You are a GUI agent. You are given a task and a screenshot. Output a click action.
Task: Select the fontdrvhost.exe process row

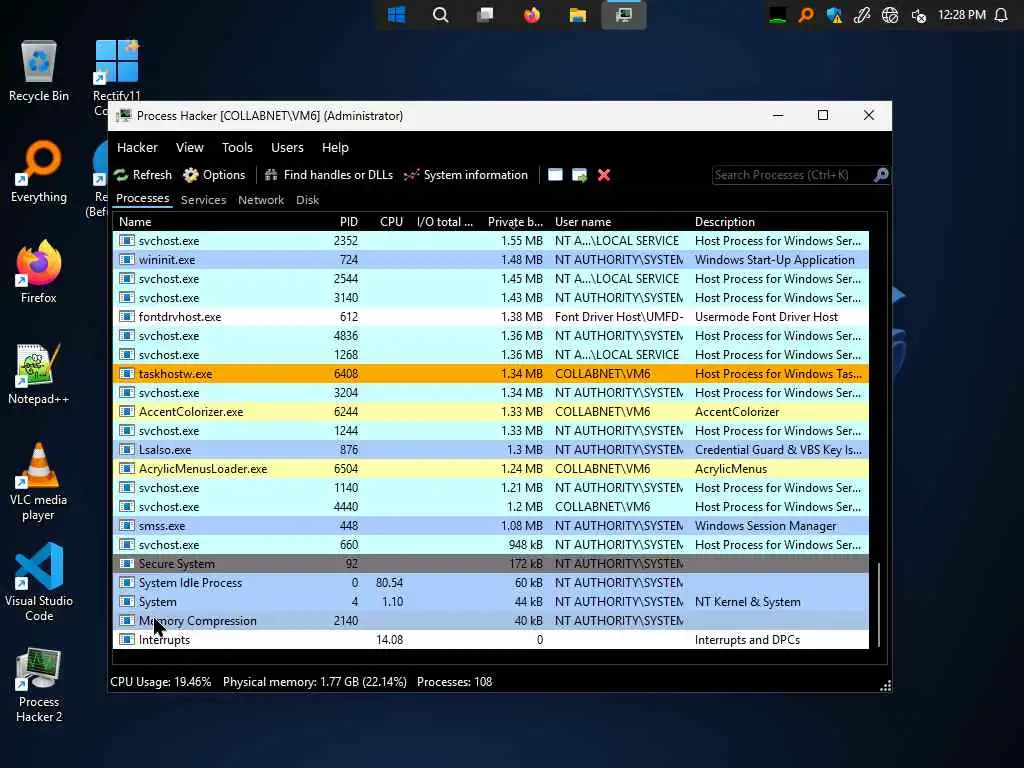pos(490,317)
